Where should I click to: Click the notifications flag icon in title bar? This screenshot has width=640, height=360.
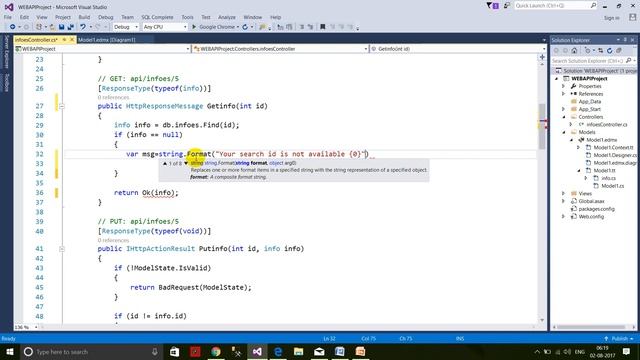click(x=492, y=6)
